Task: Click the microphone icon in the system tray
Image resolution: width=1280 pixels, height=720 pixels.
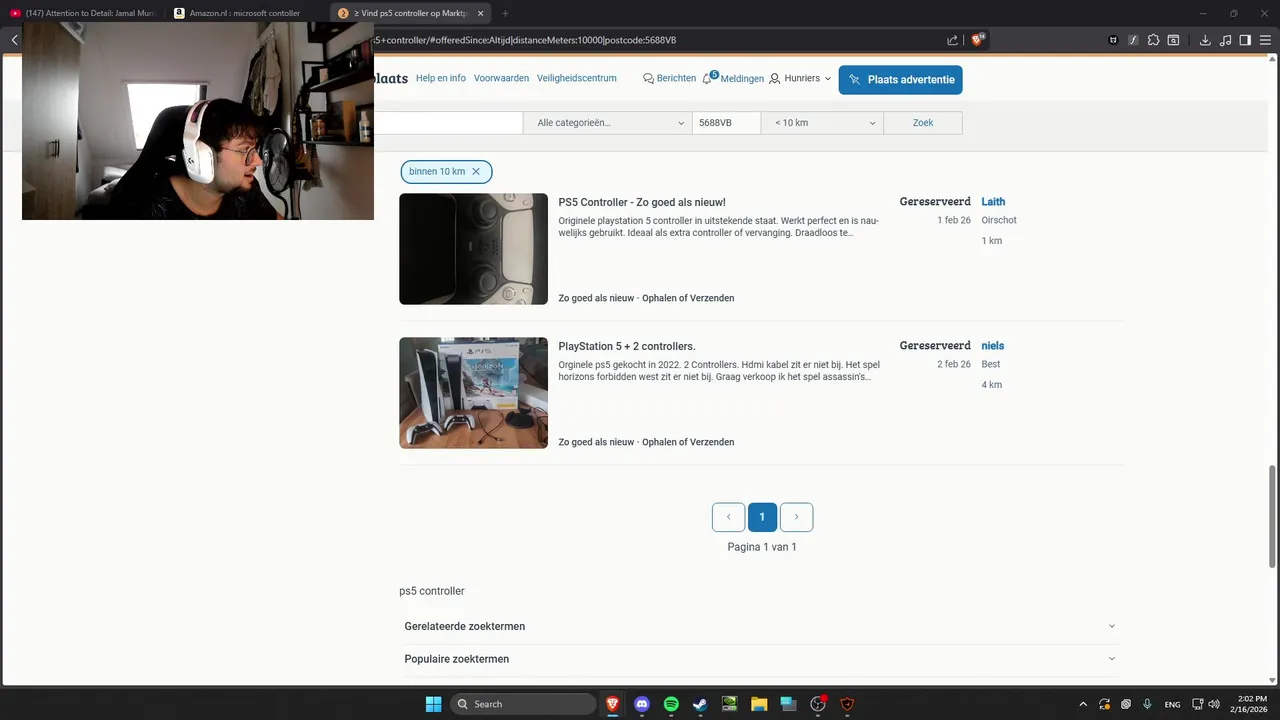Action: [x=1148, y=704]
